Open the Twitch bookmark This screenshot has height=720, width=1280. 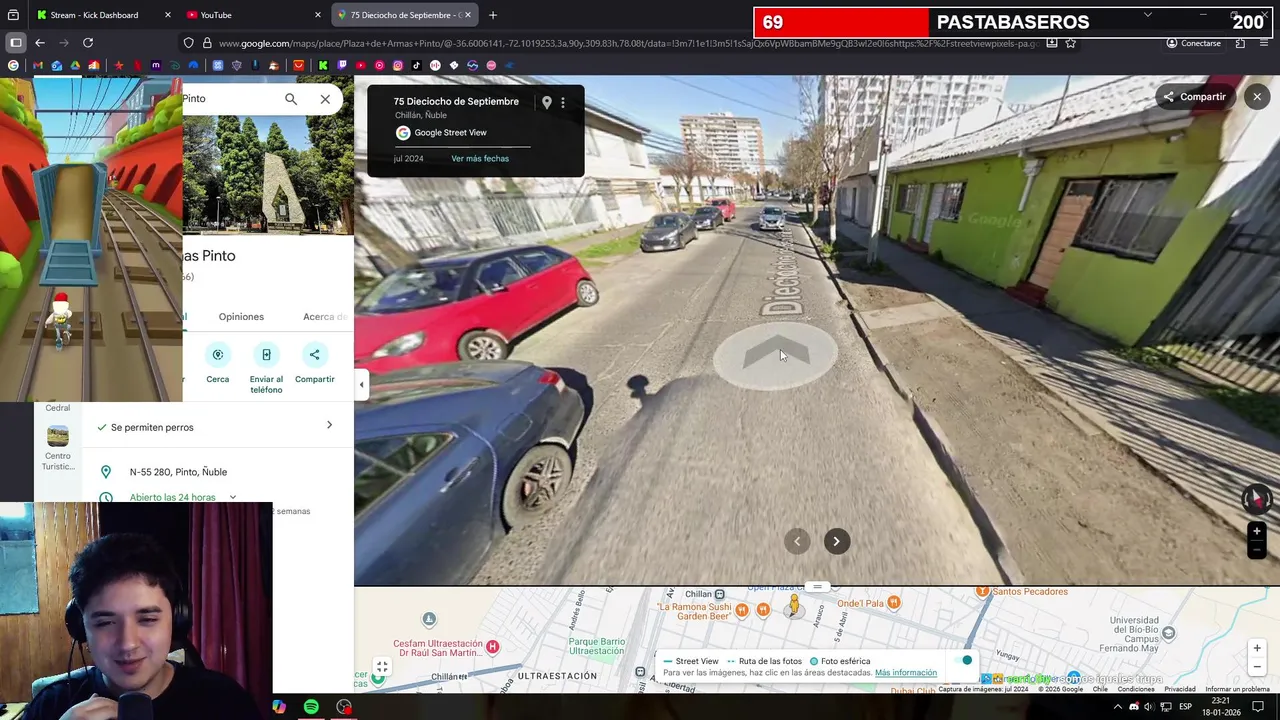pos(342,65)
